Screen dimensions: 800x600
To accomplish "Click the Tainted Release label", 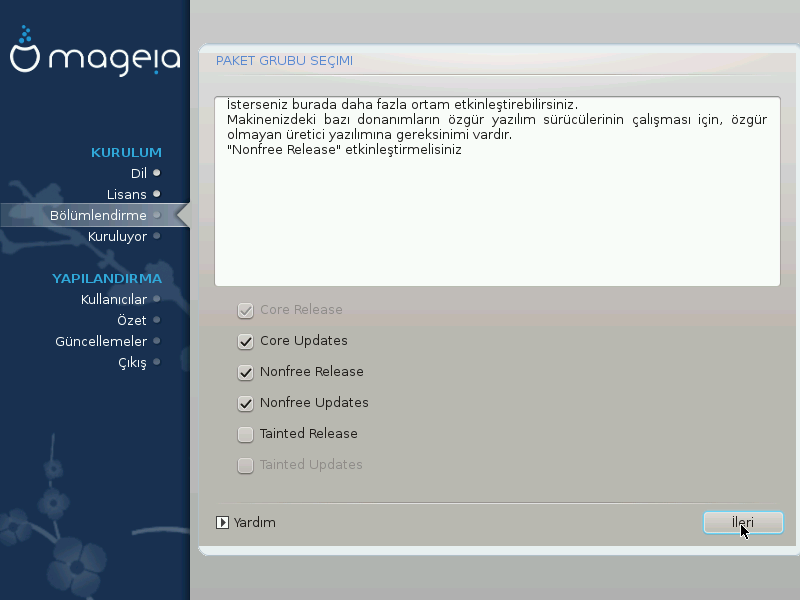I will pyautogui.click(x=309, y=434).
